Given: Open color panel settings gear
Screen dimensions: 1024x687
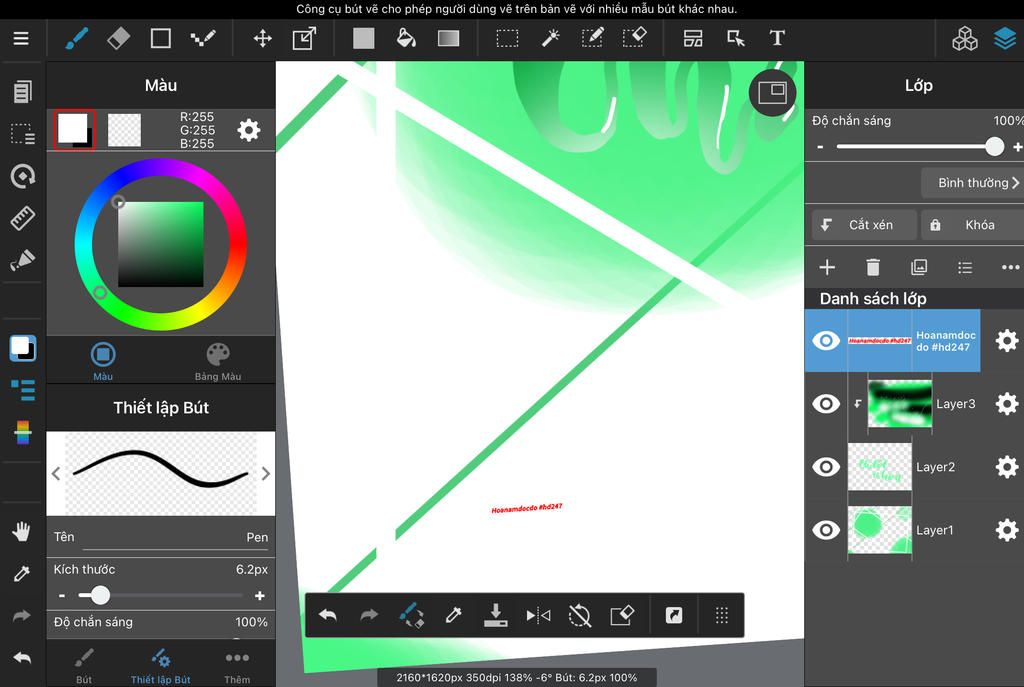Looking at the screenshot, I should (x=249, y=130).
